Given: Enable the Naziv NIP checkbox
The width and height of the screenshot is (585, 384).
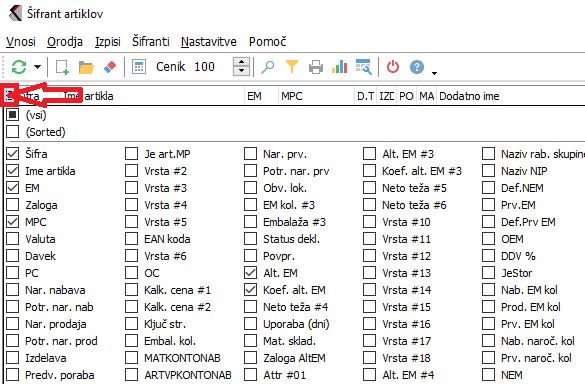Looking at the screenshot, I should [488, 171].
